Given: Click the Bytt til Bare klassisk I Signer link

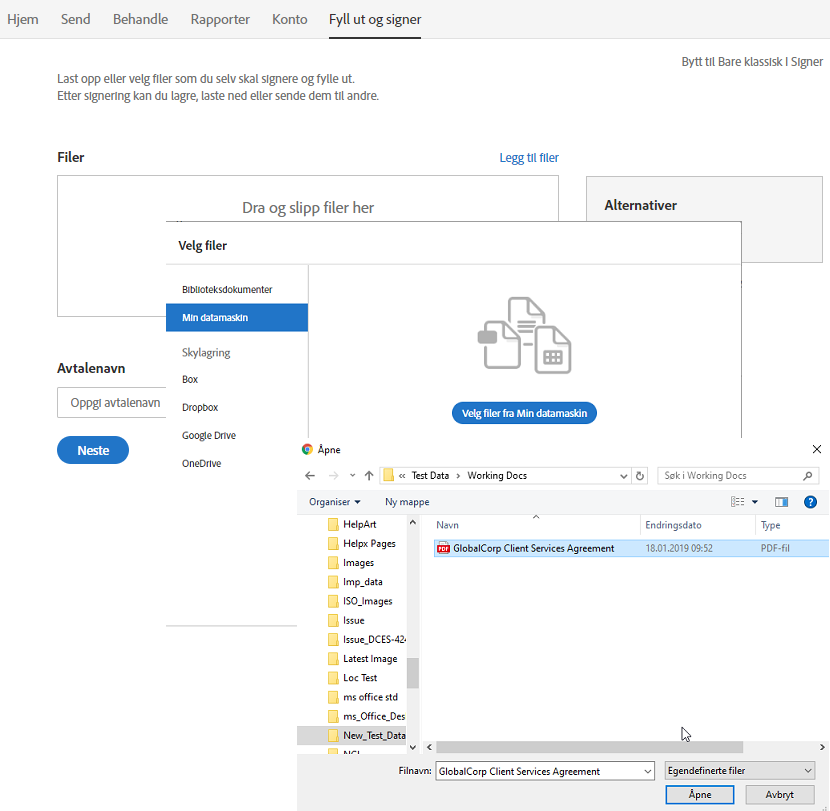Looking at the screenshot, I should [x=752, y=61].
